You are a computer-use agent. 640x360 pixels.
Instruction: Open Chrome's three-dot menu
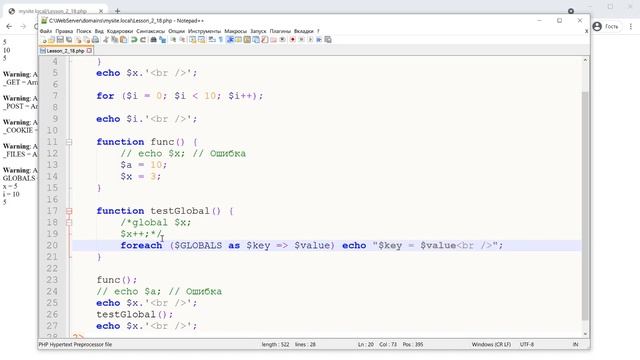(631, 27)
